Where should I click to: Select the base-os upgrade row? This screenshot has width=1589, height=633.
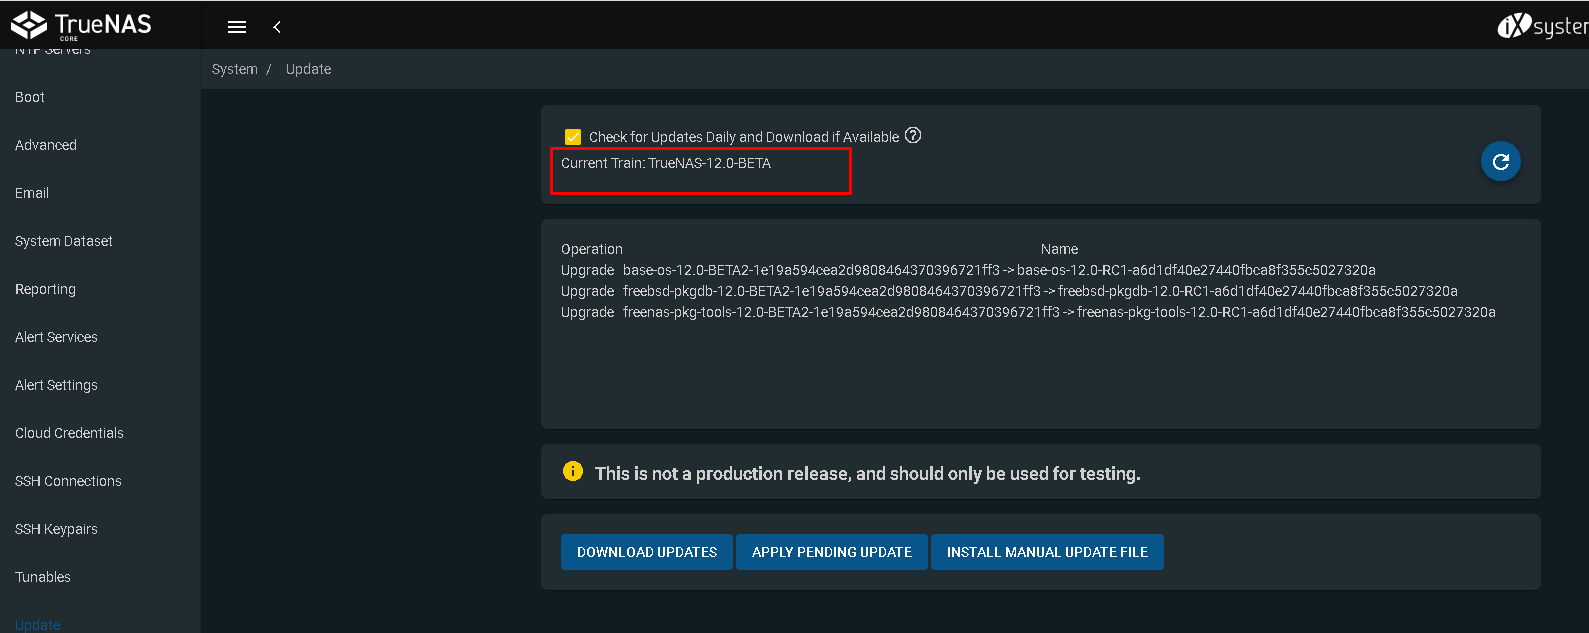968,270
